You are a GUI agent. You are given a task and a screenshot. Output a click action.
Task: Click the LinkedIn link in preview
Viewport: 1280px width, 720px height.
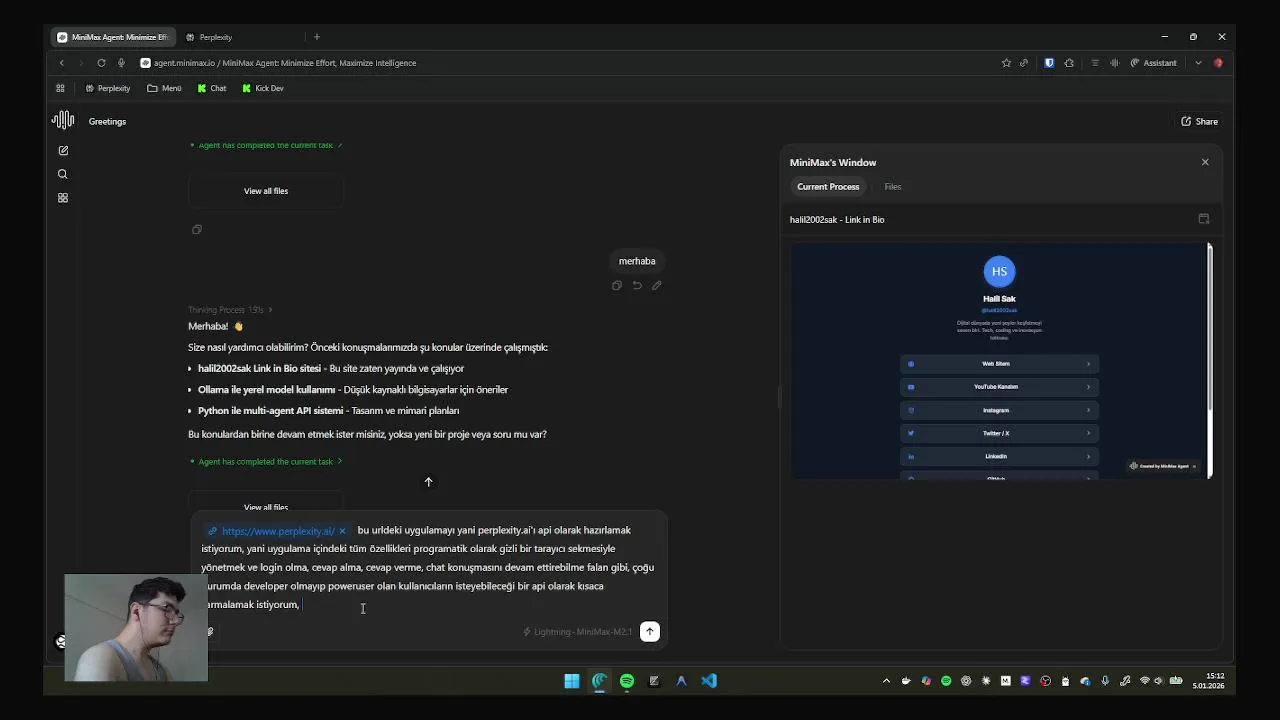pos(999,456)
